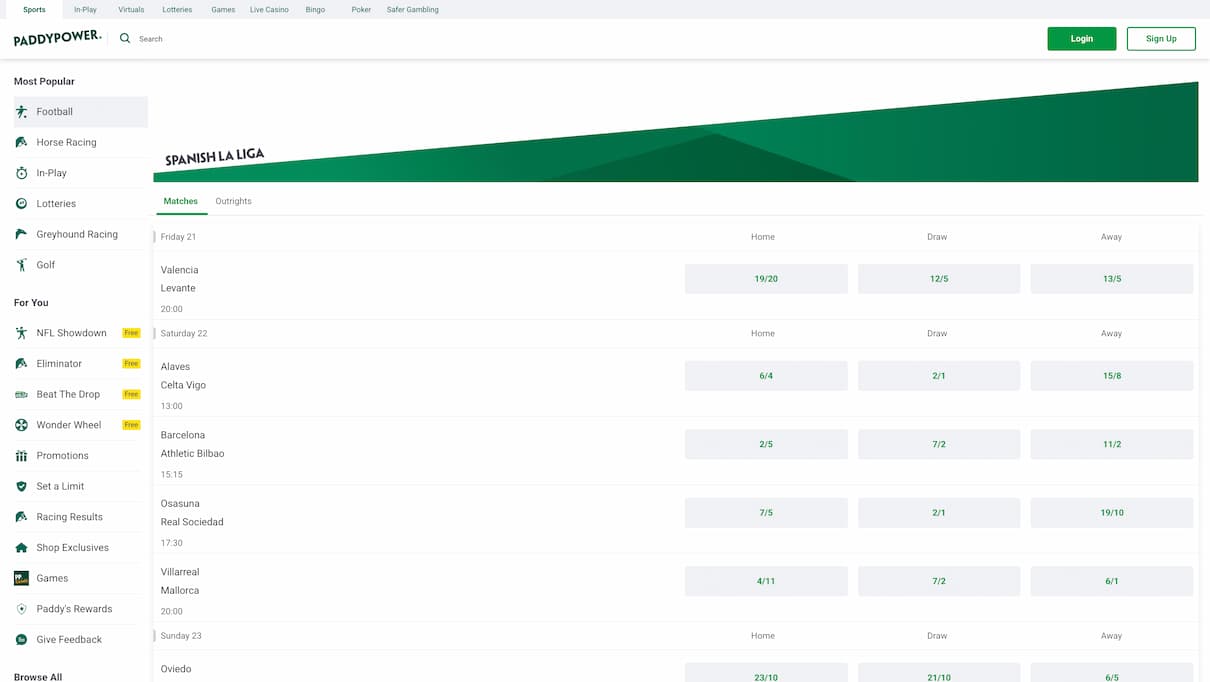Select Barcelona v Athletic Bilbao draw 7/2

coord(939,444)
